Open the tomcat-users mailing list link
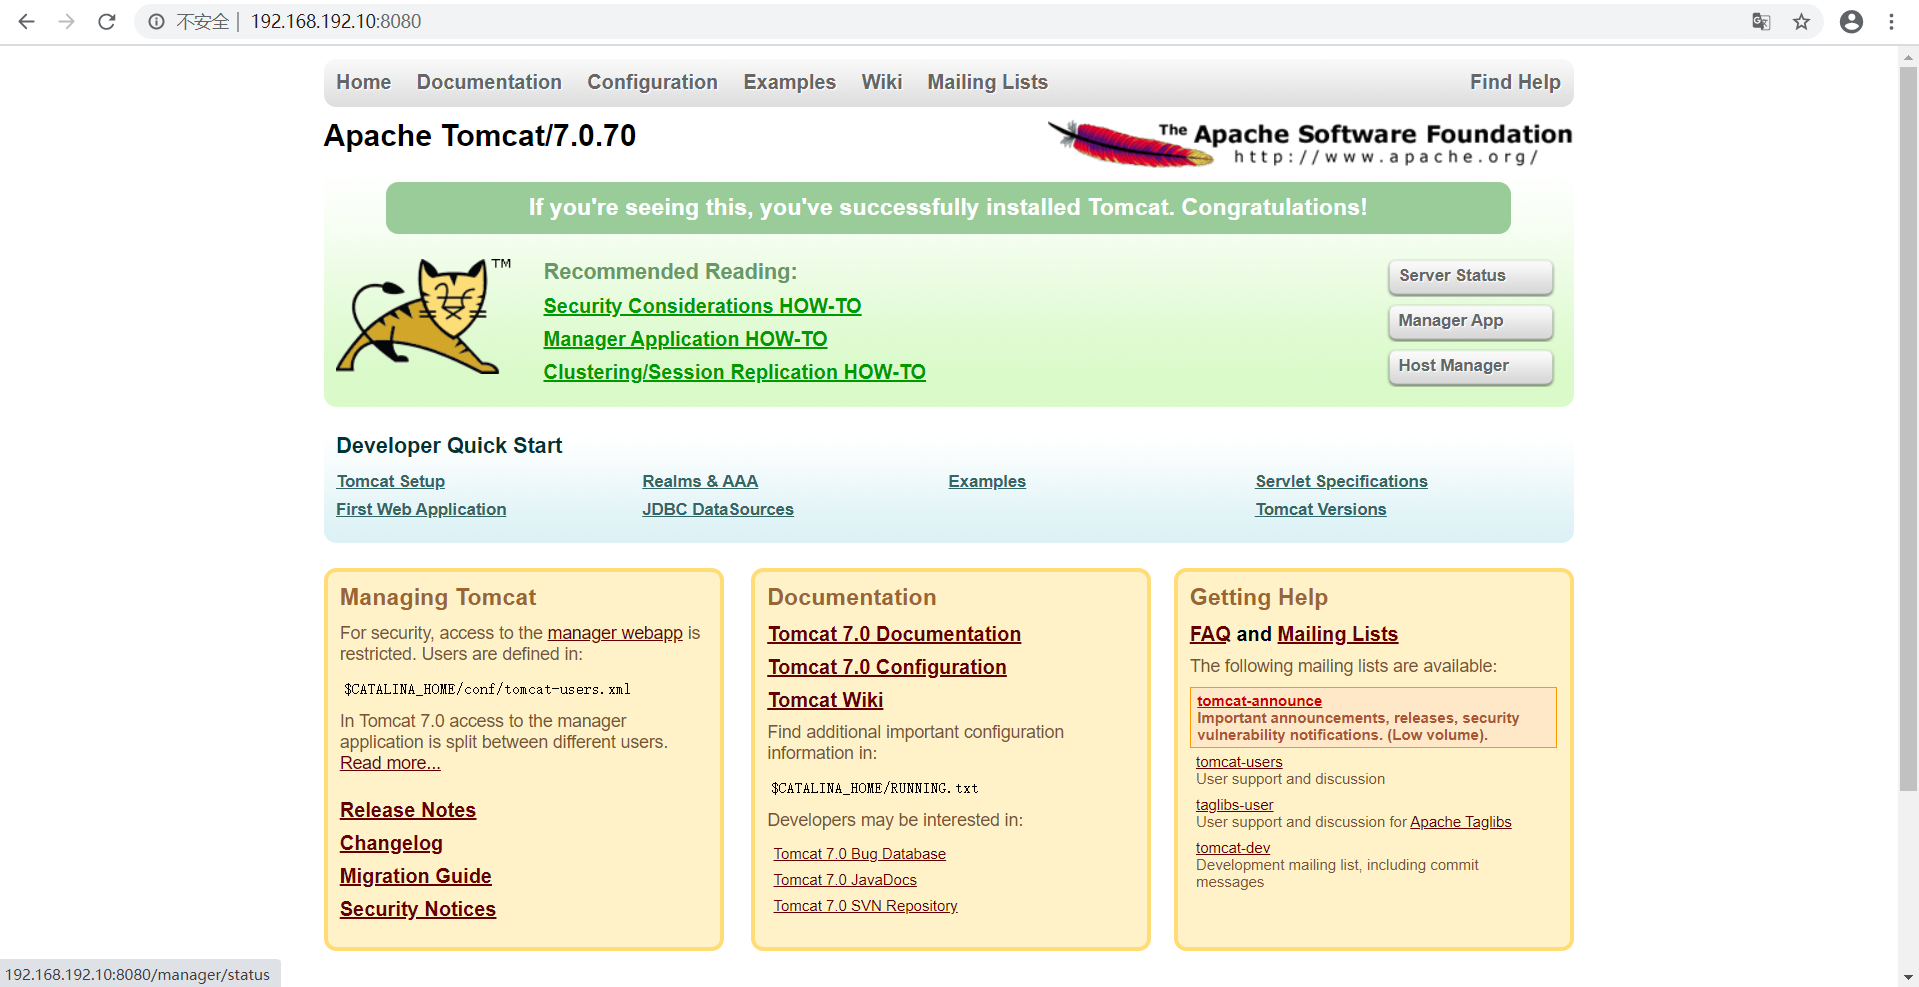This screenshot has height=987, width=1919. (x=1239, y=762)
